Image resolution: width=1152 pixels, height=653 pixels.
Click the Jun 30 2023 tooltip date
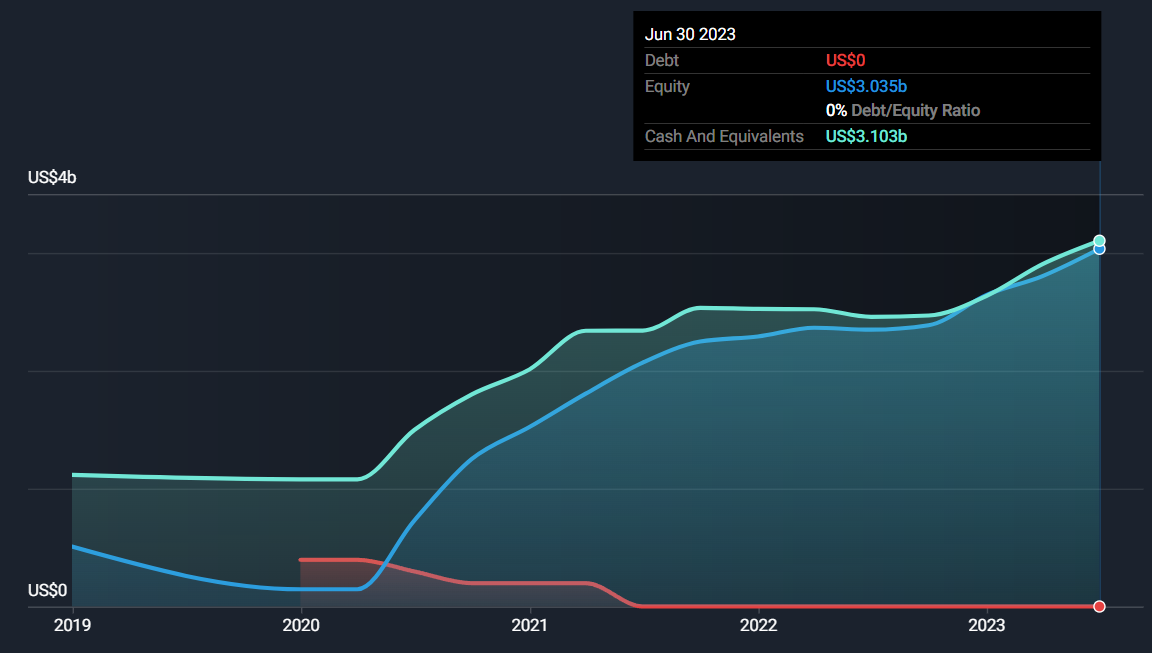pos(690,35)
